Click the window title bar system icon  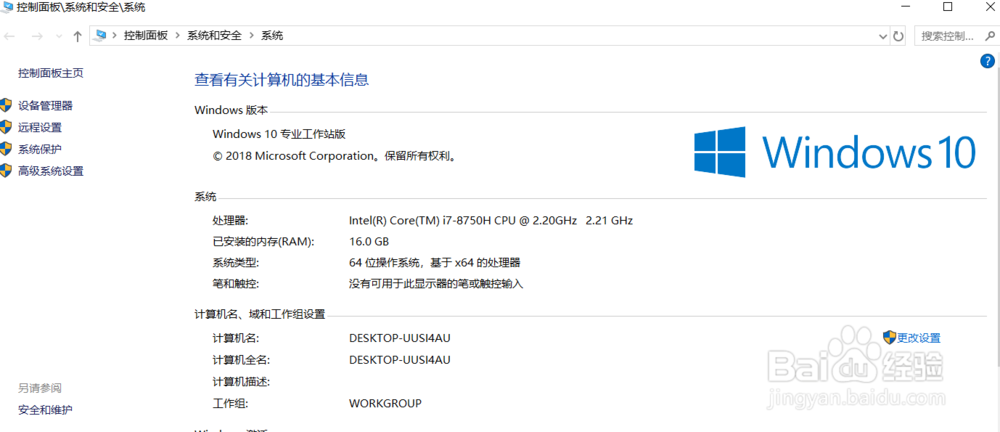[7, 8]
